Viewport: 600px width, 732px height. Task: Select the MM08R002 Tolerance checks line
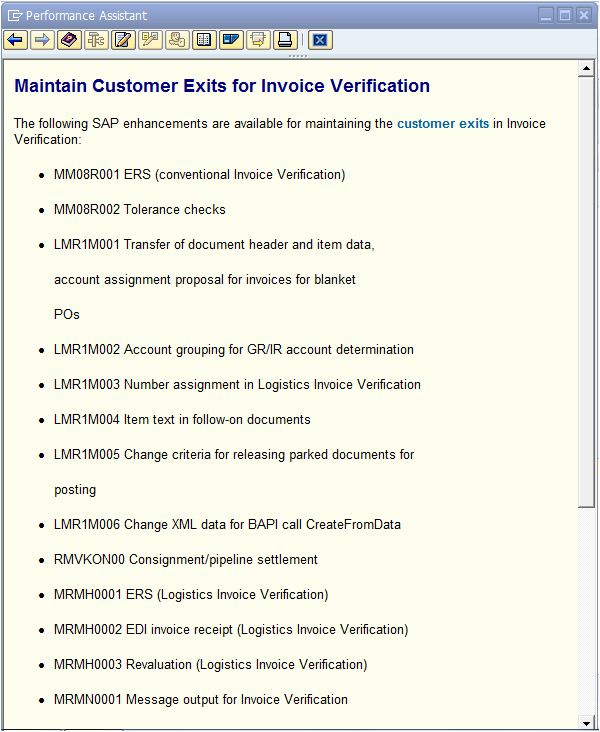pyautogui.click(x=140, y=210)
